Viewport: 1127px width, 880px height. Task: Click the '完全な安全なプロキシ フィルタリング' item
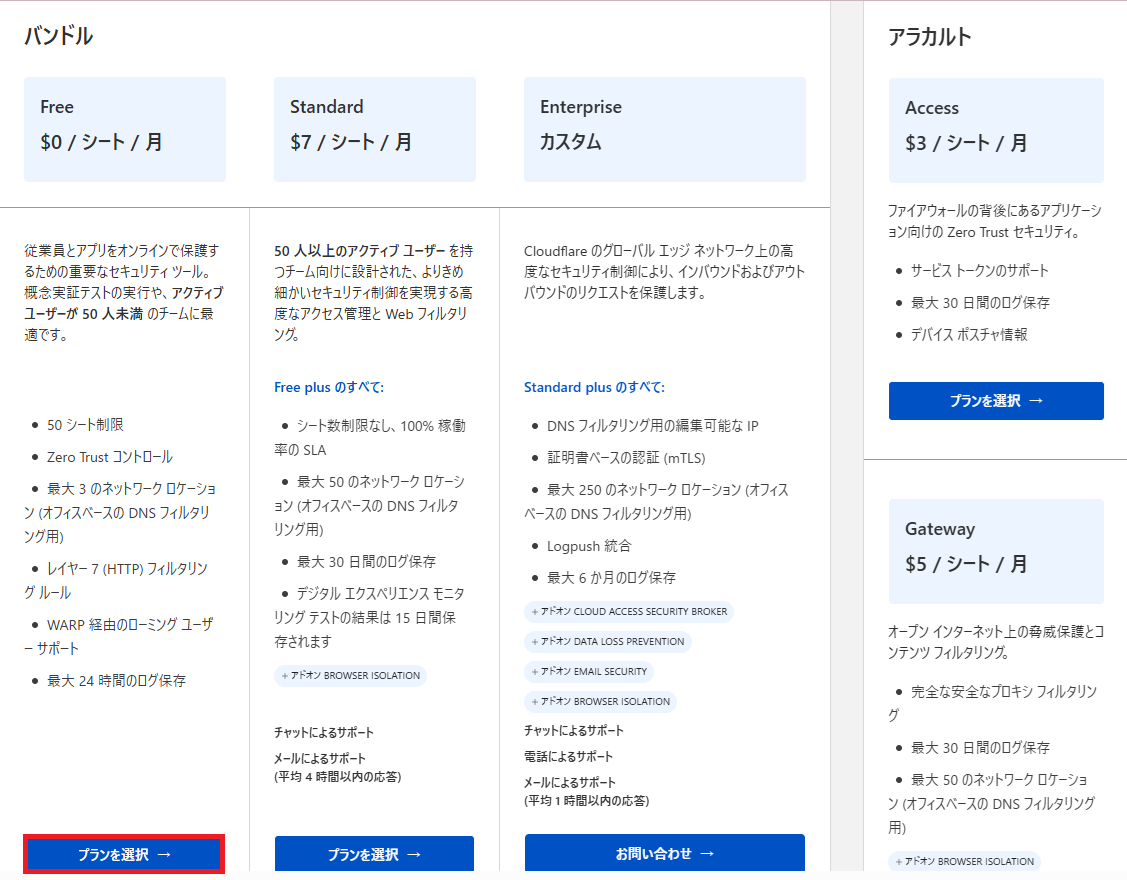coord(993,703)
